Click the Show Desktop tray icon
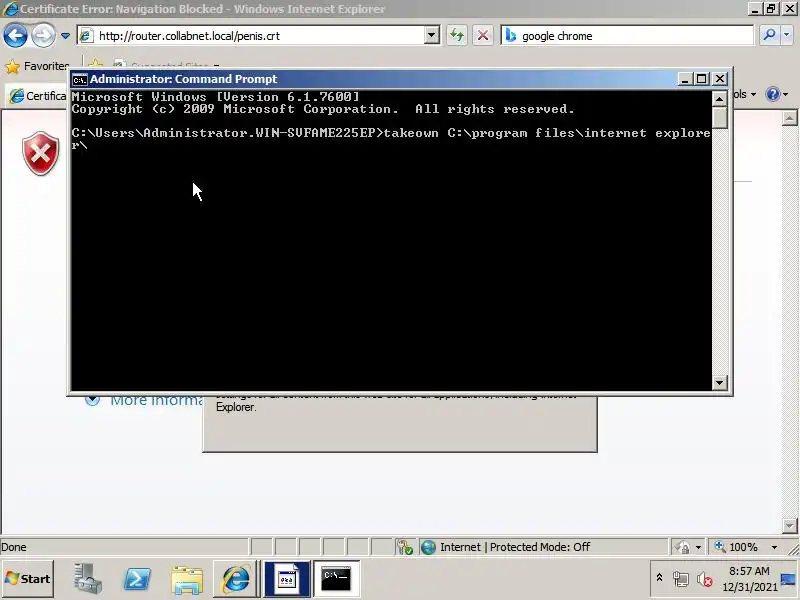 tap(788, 579)
